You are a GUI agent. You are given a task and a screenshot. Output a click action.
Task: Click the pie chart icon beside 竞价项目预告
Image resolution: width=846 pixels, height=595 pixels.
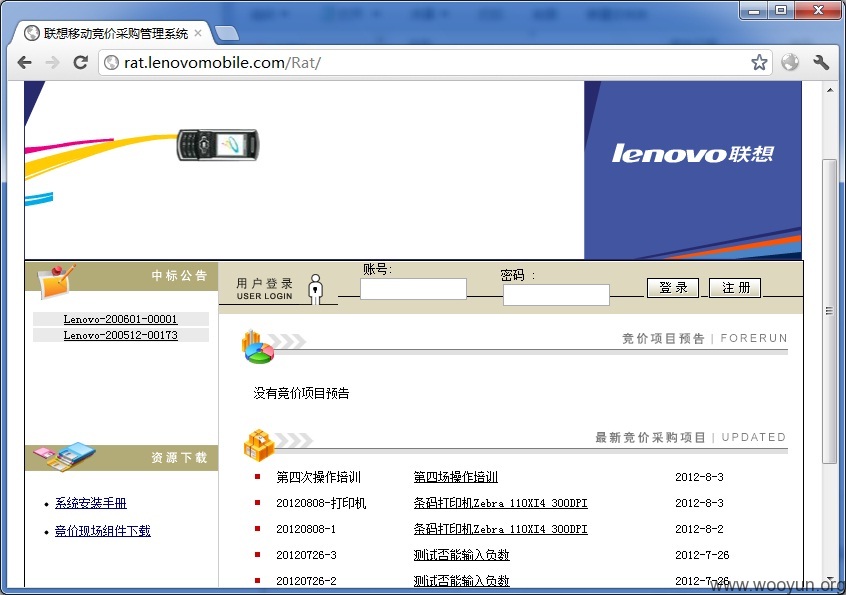point(257,347)
